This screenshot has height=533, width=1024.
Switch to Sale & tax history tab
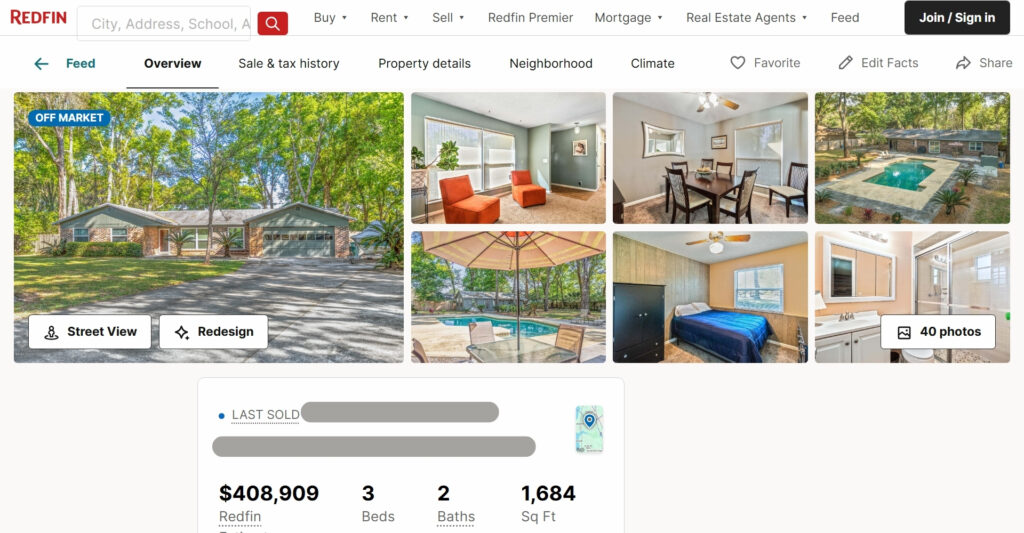tap(289, 63)
